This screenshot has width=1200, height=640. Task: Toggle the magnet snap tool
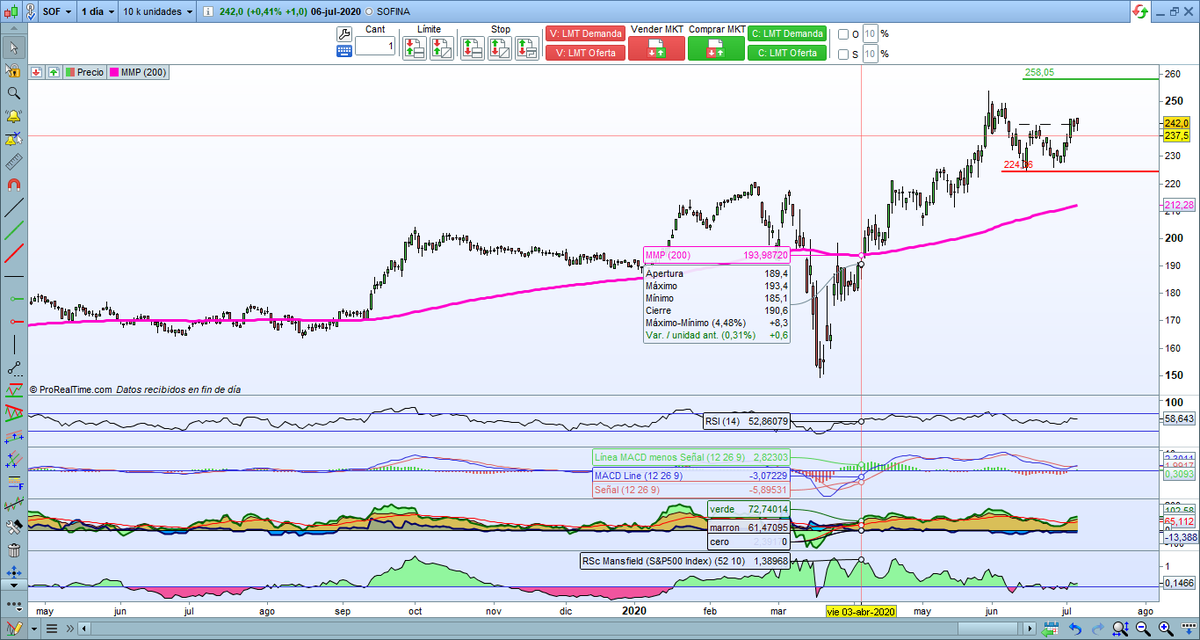click(x=13, y=184)
